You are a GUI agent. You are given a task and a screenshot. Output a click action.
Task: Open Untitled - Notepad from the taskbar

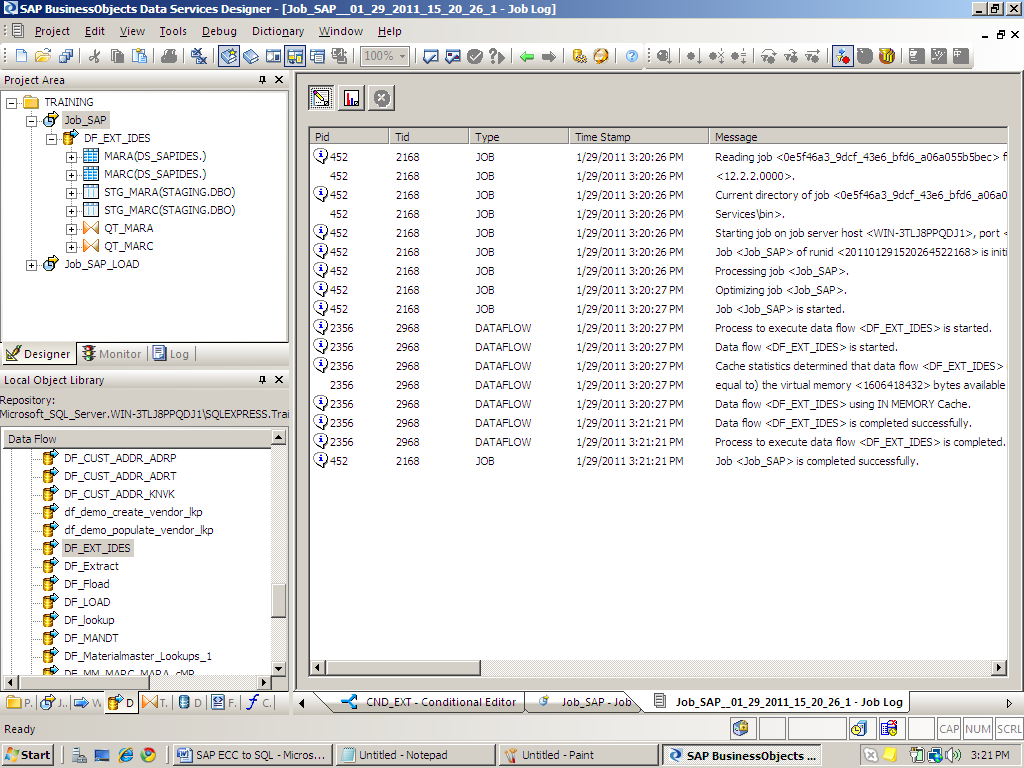click(x=415, y=755)
